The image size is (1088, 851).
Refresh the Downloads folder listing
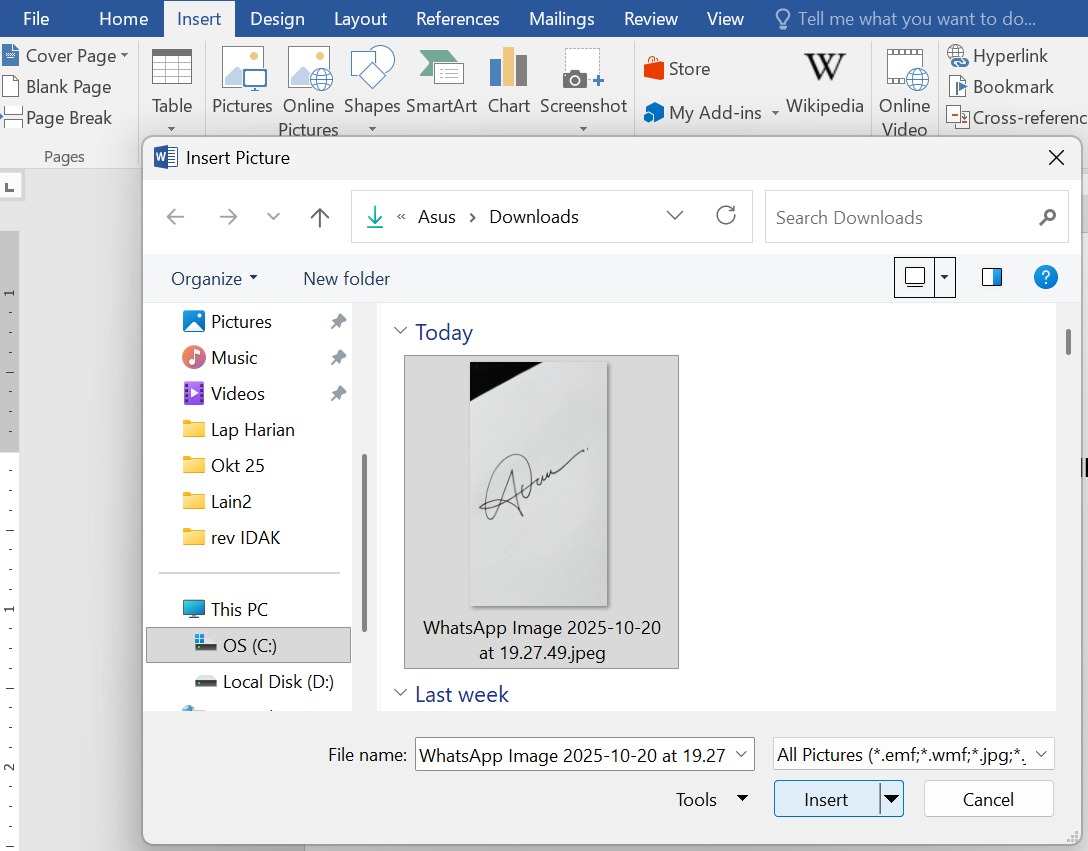pos(726,216)
